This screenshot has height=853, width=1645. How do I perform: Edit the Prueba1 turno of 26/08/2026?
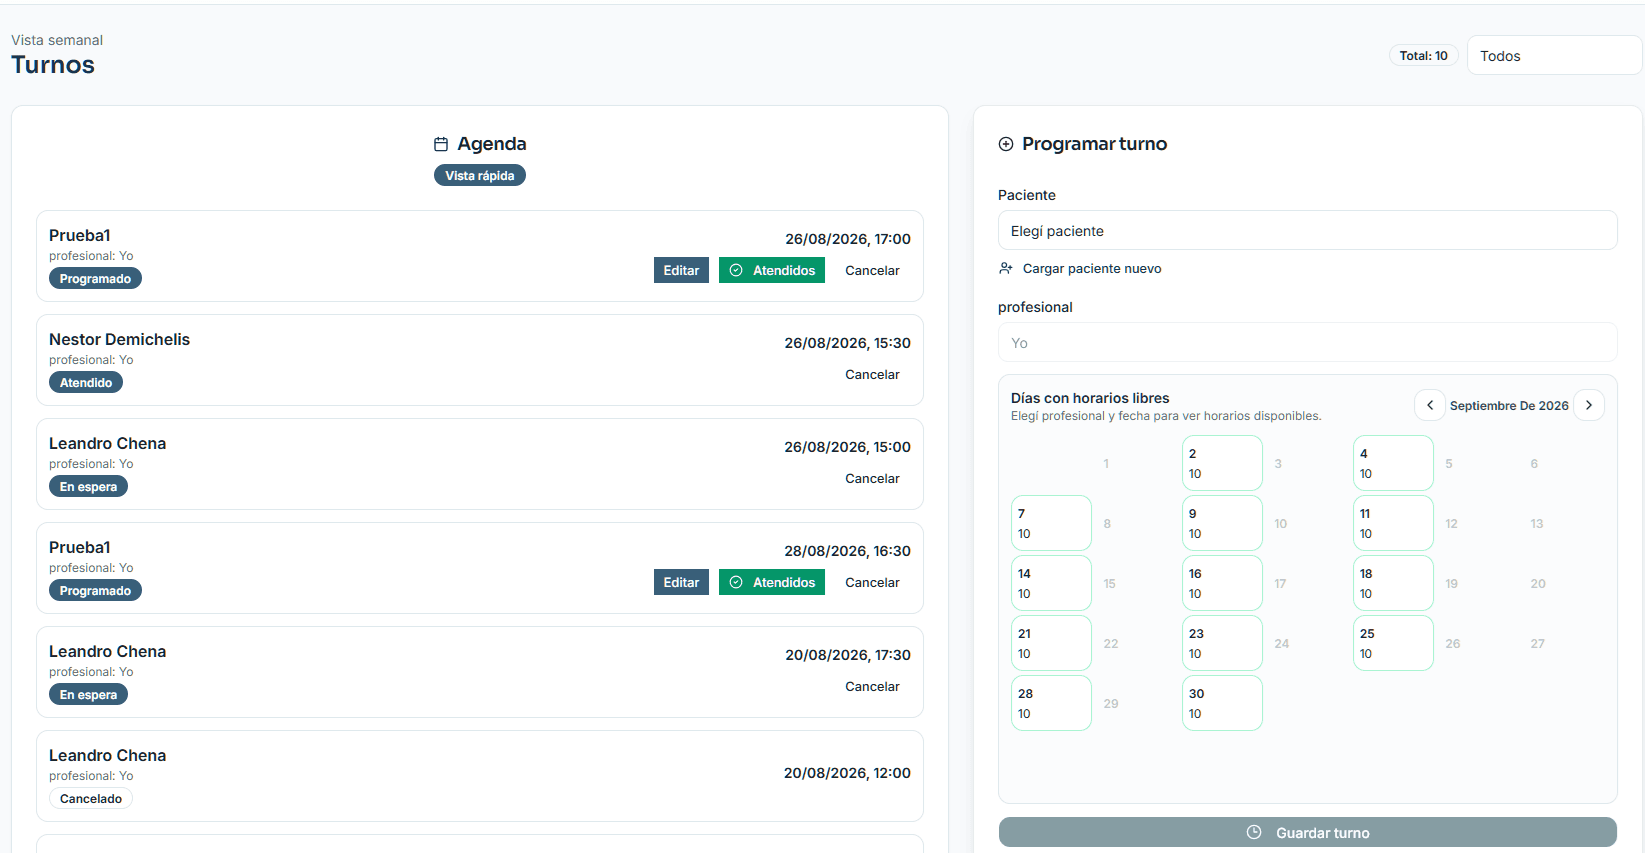(x=681, y=270)
